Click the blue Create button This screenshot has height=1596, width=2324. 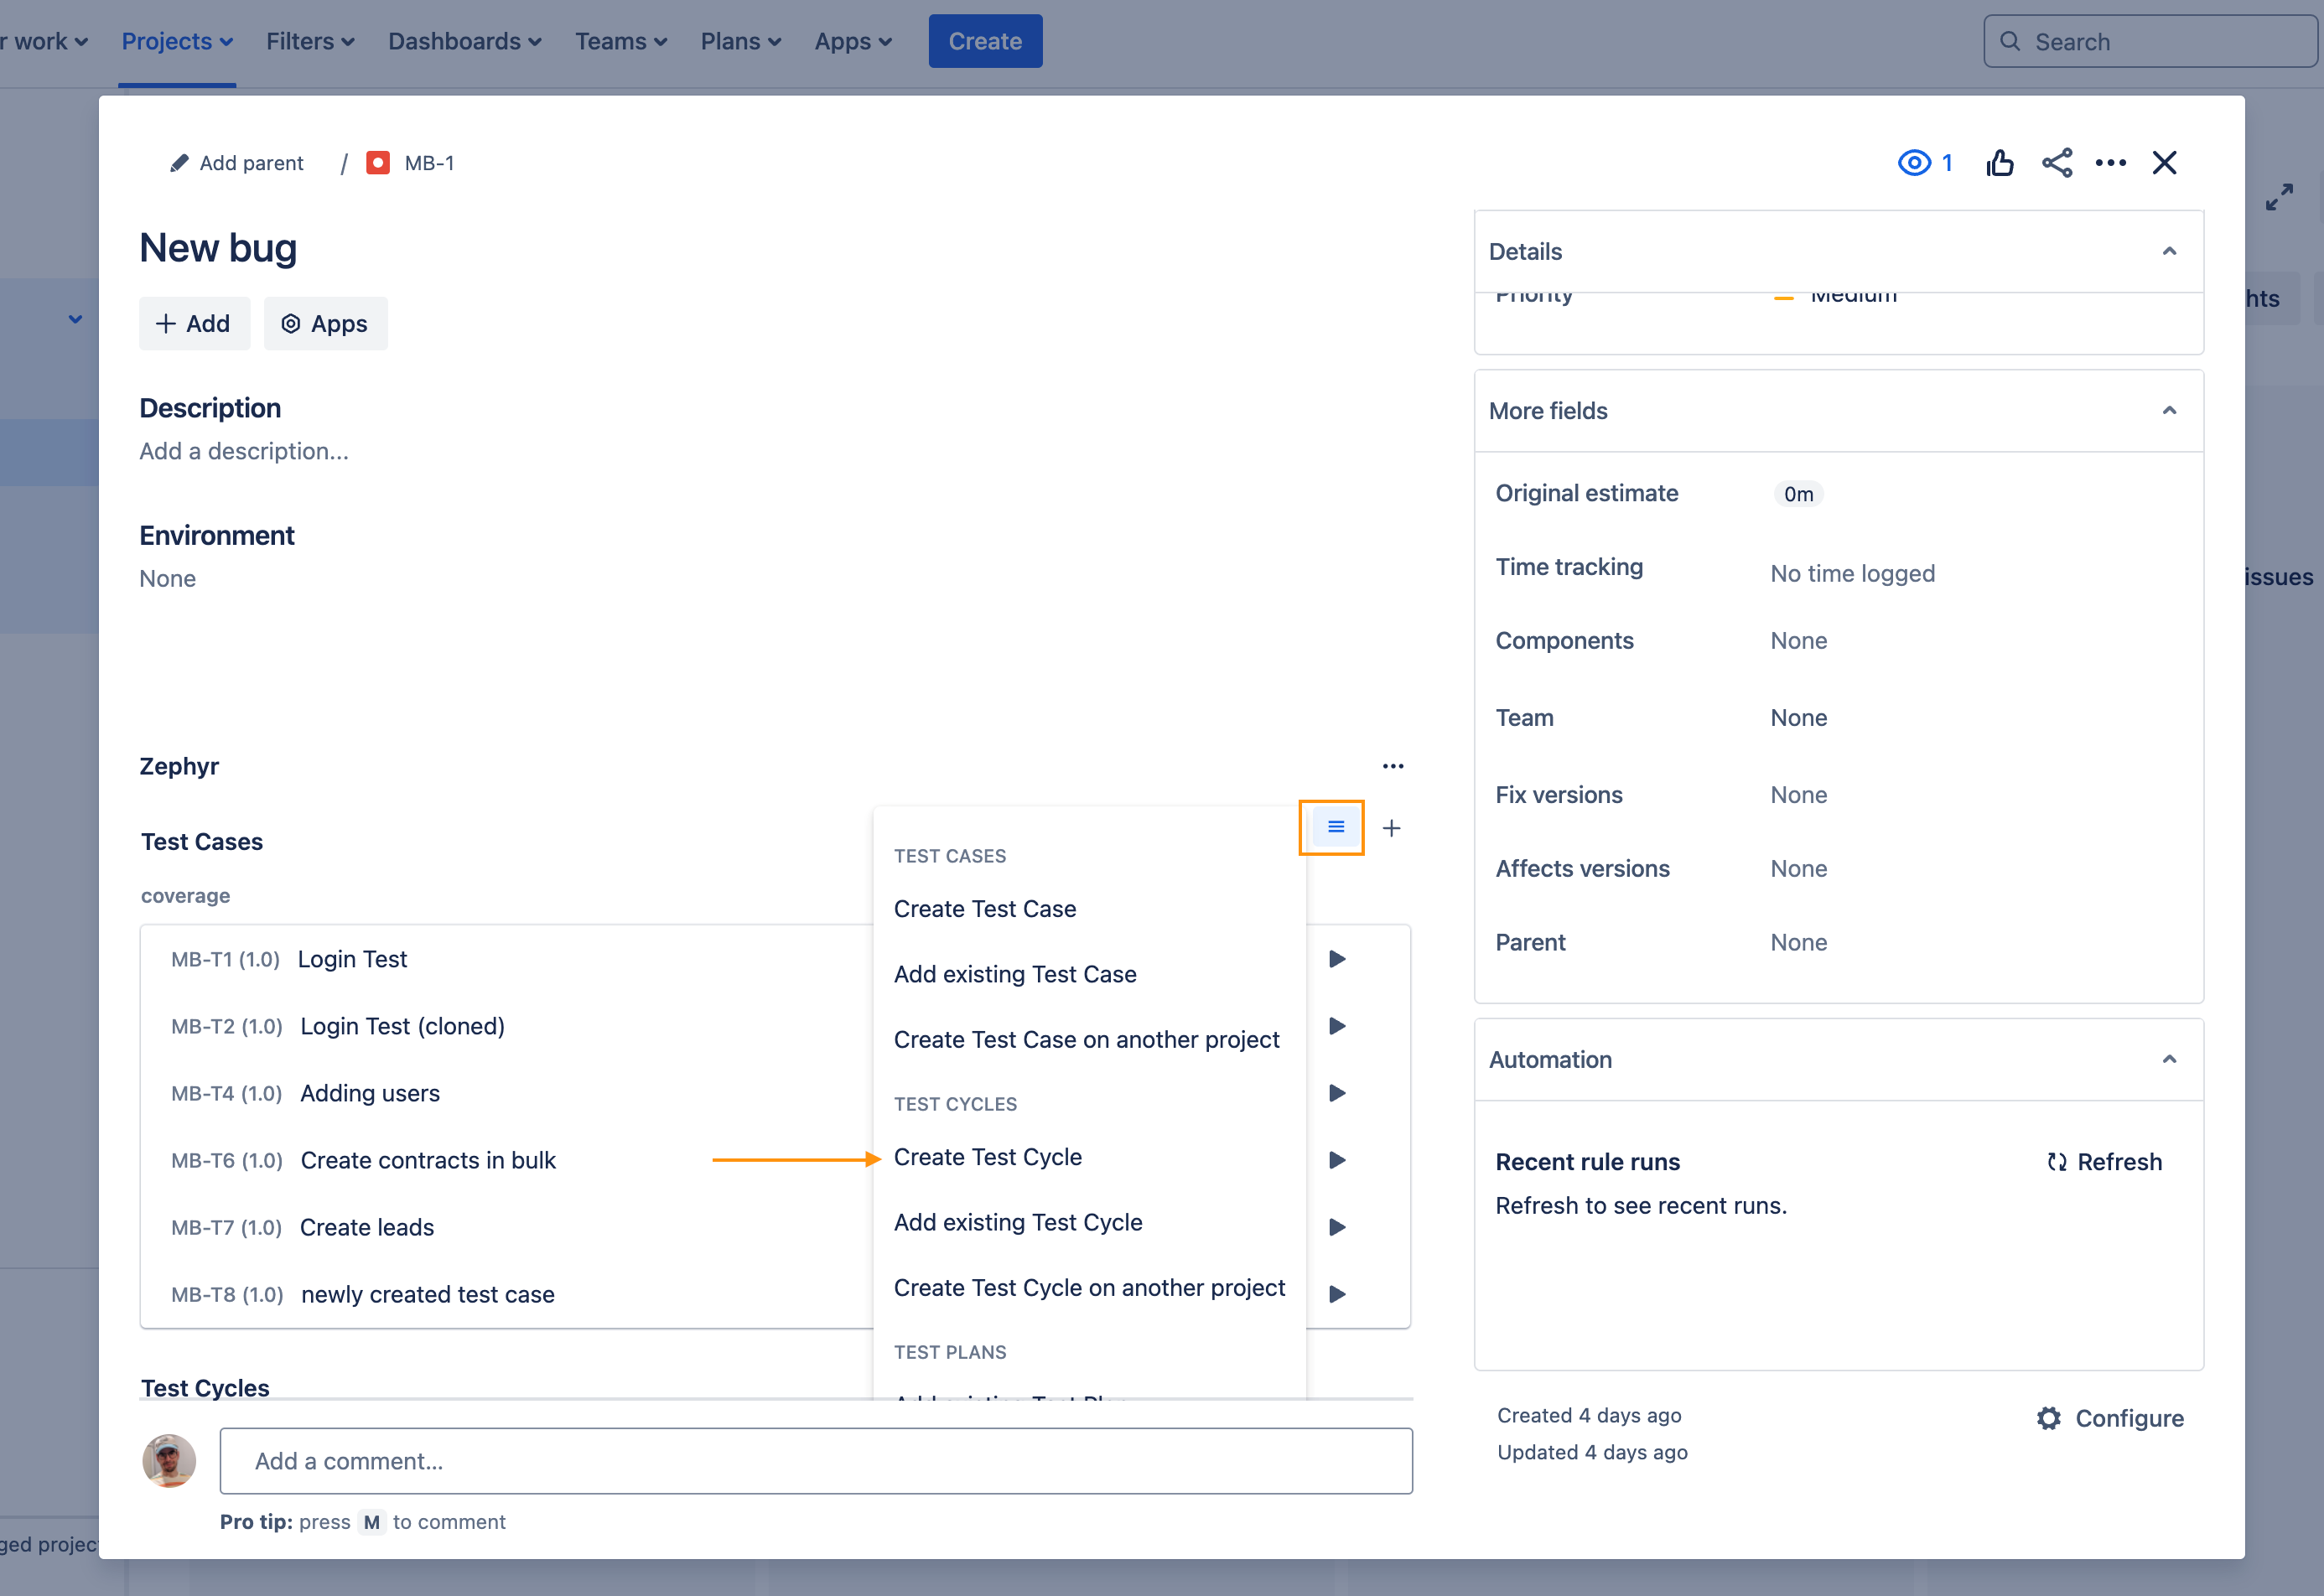coord(984,41)
